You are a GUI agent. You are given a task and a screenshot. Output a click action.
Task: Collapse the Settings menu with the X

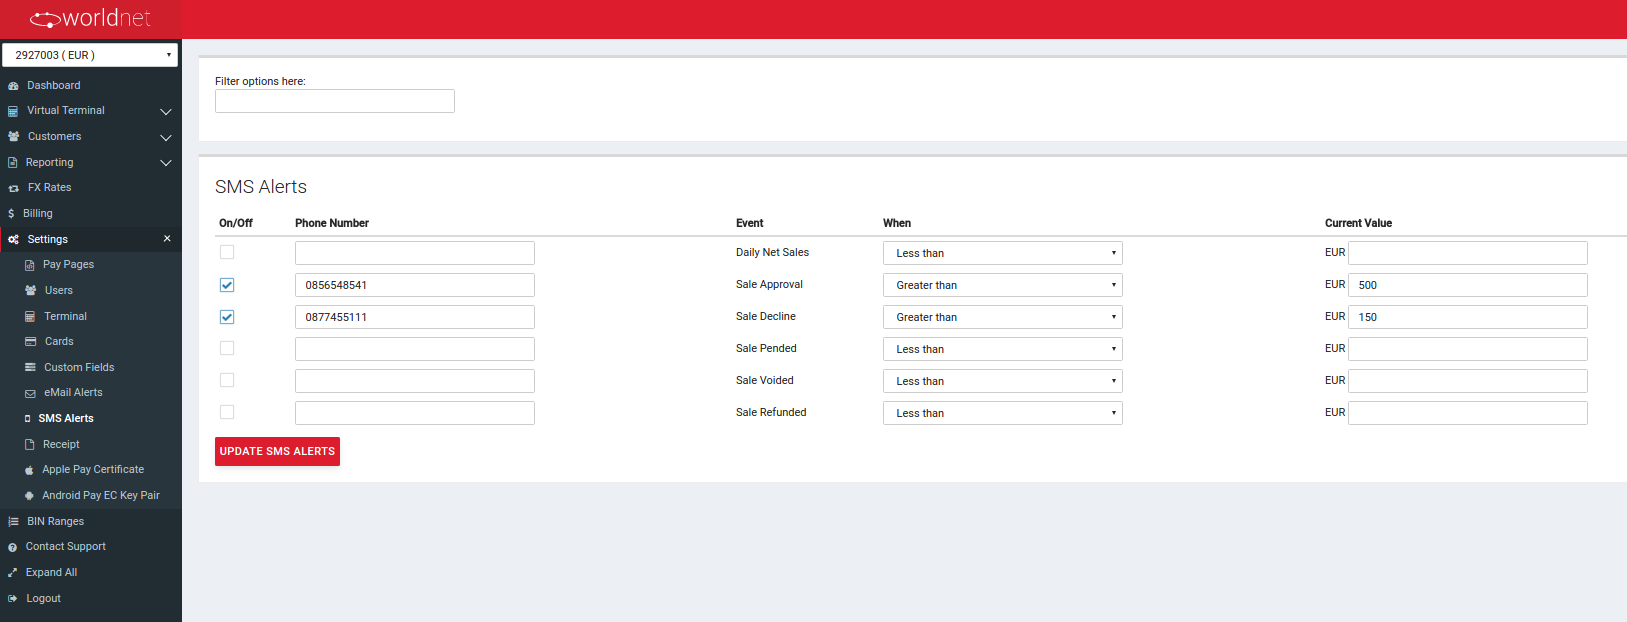pyautogui.click(x=167, y=239)
